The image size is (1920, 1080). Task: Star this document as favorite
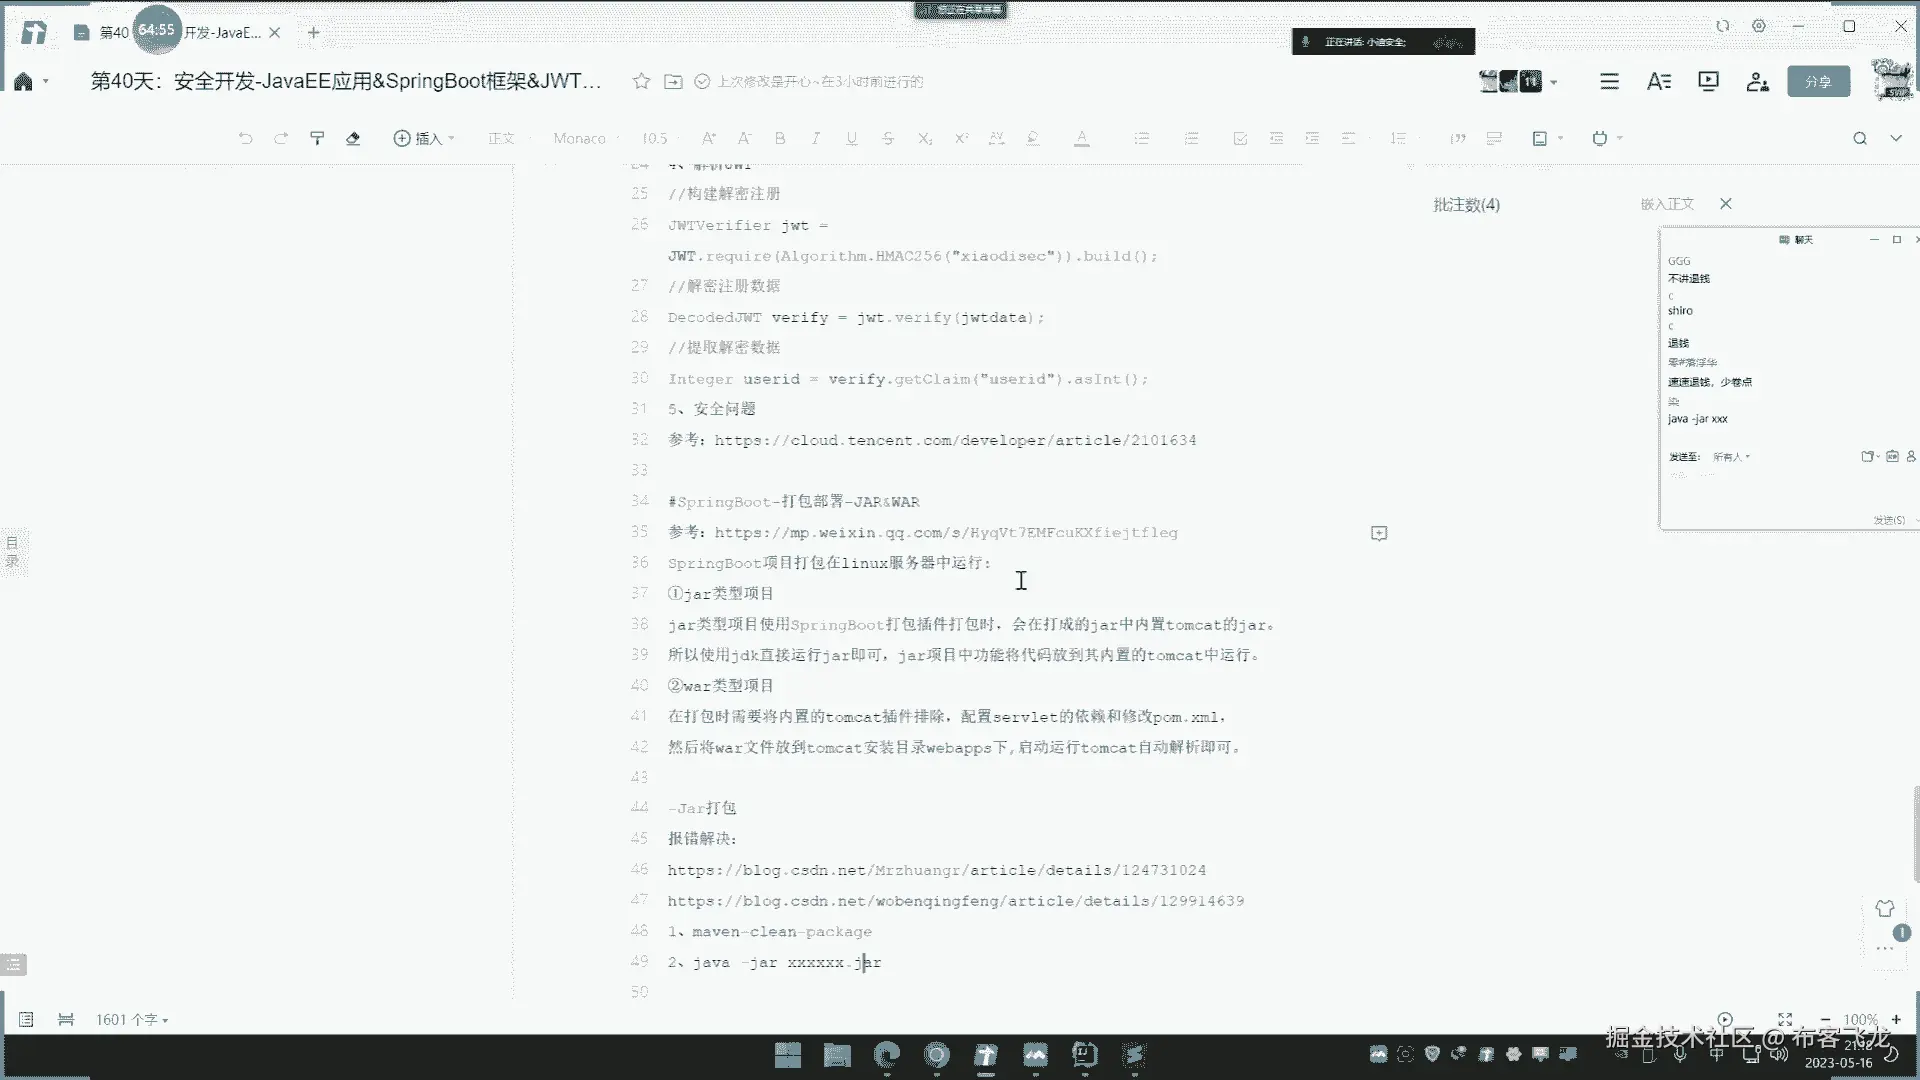pos(641,81)
